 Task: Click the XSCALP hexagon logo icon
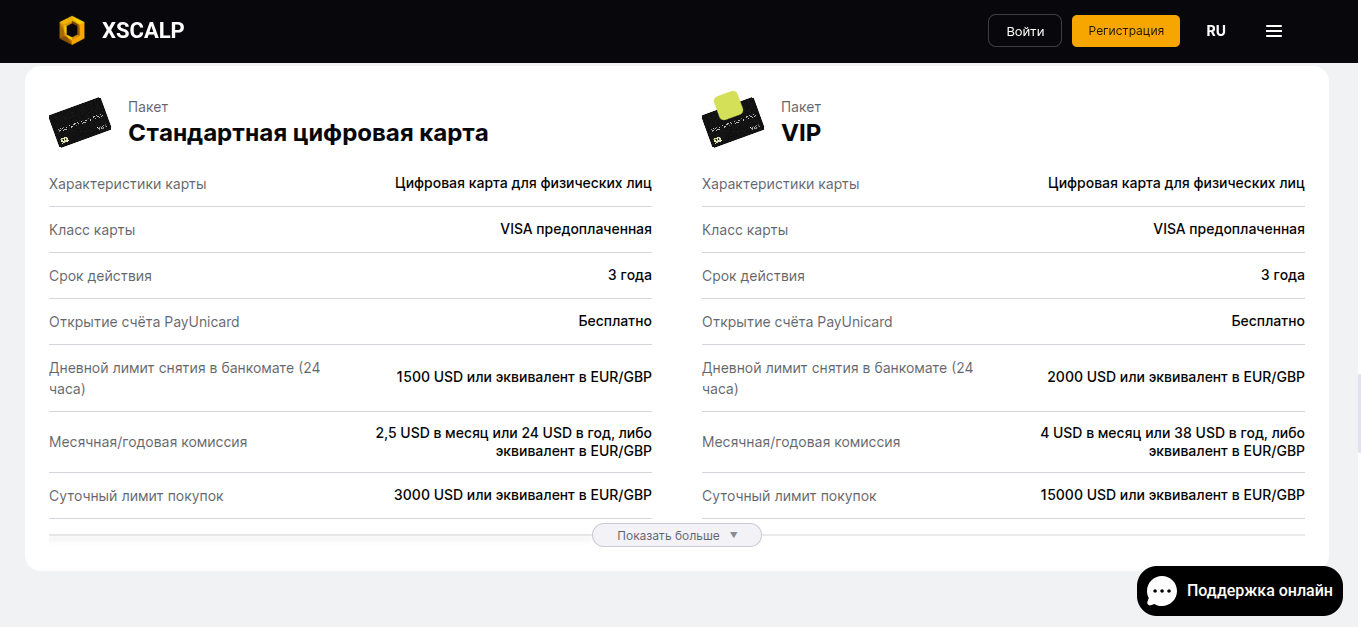(72, 31)
